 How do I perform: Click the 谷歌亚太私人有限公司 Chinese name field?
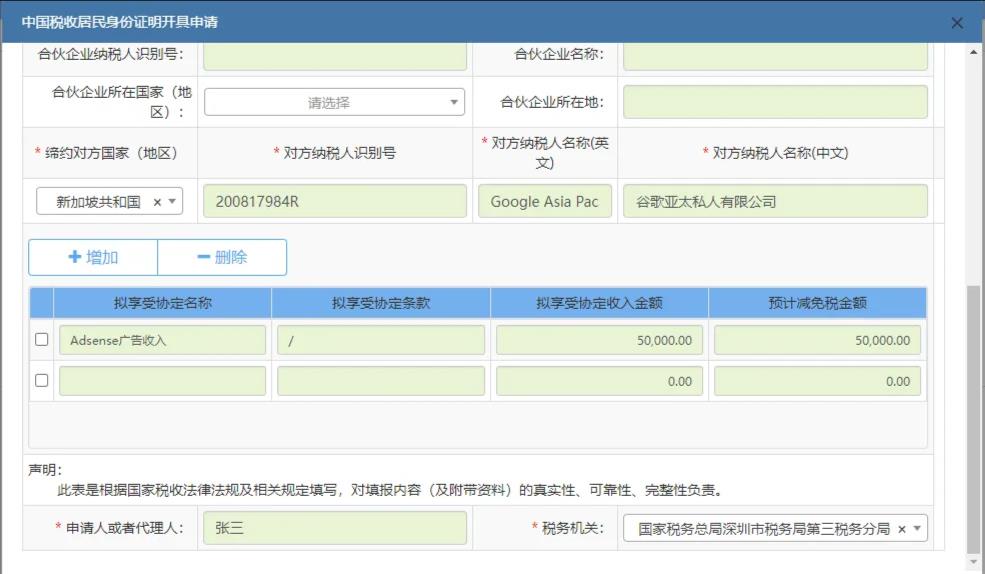[775, 201]
